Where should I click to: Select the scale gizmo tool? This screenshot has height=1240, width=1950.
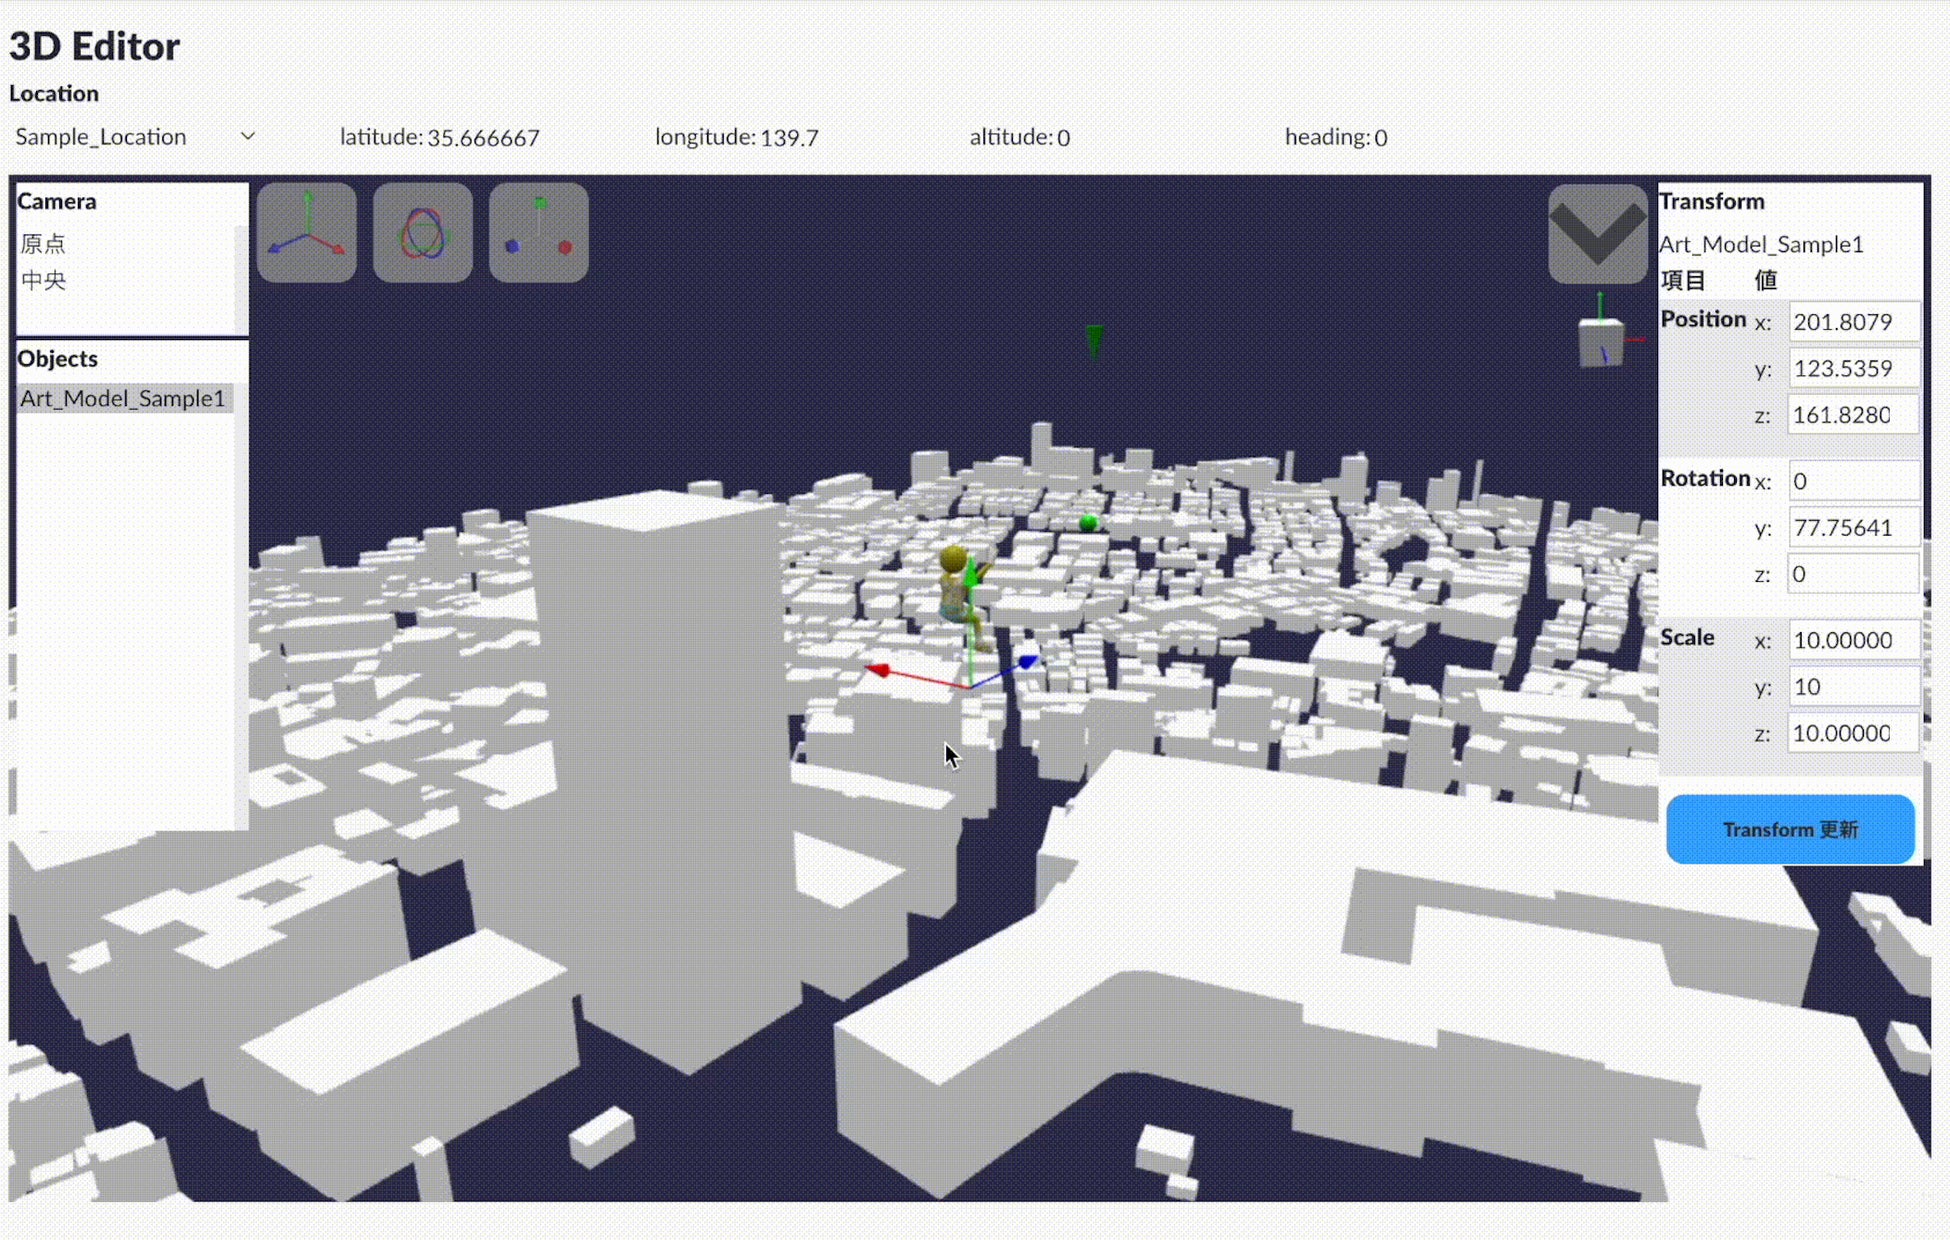[x=538, y=232]
